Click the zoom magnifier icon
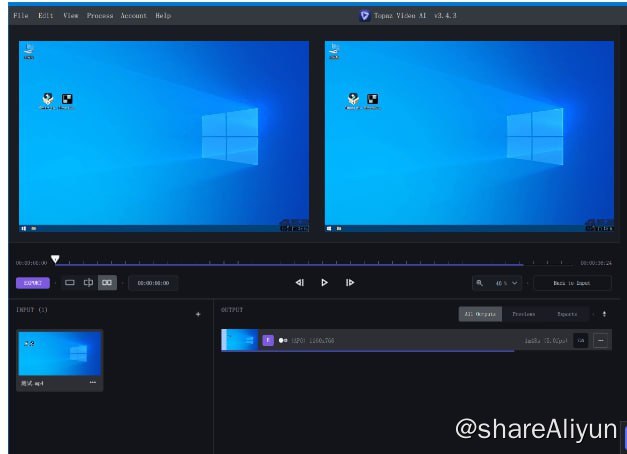 coord(479,283)
